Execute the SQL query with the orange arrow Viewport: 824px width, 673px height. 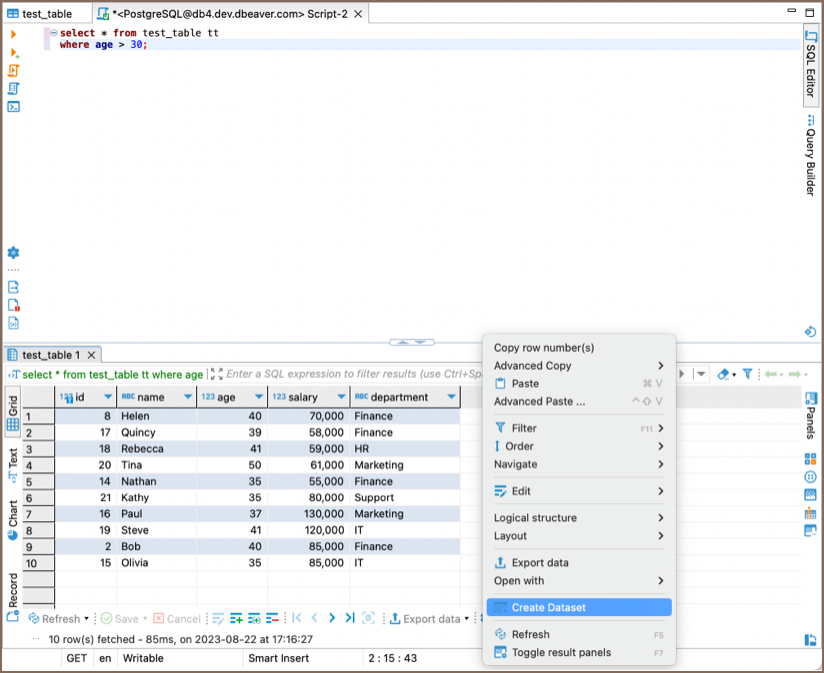click(x=14, y=34)
